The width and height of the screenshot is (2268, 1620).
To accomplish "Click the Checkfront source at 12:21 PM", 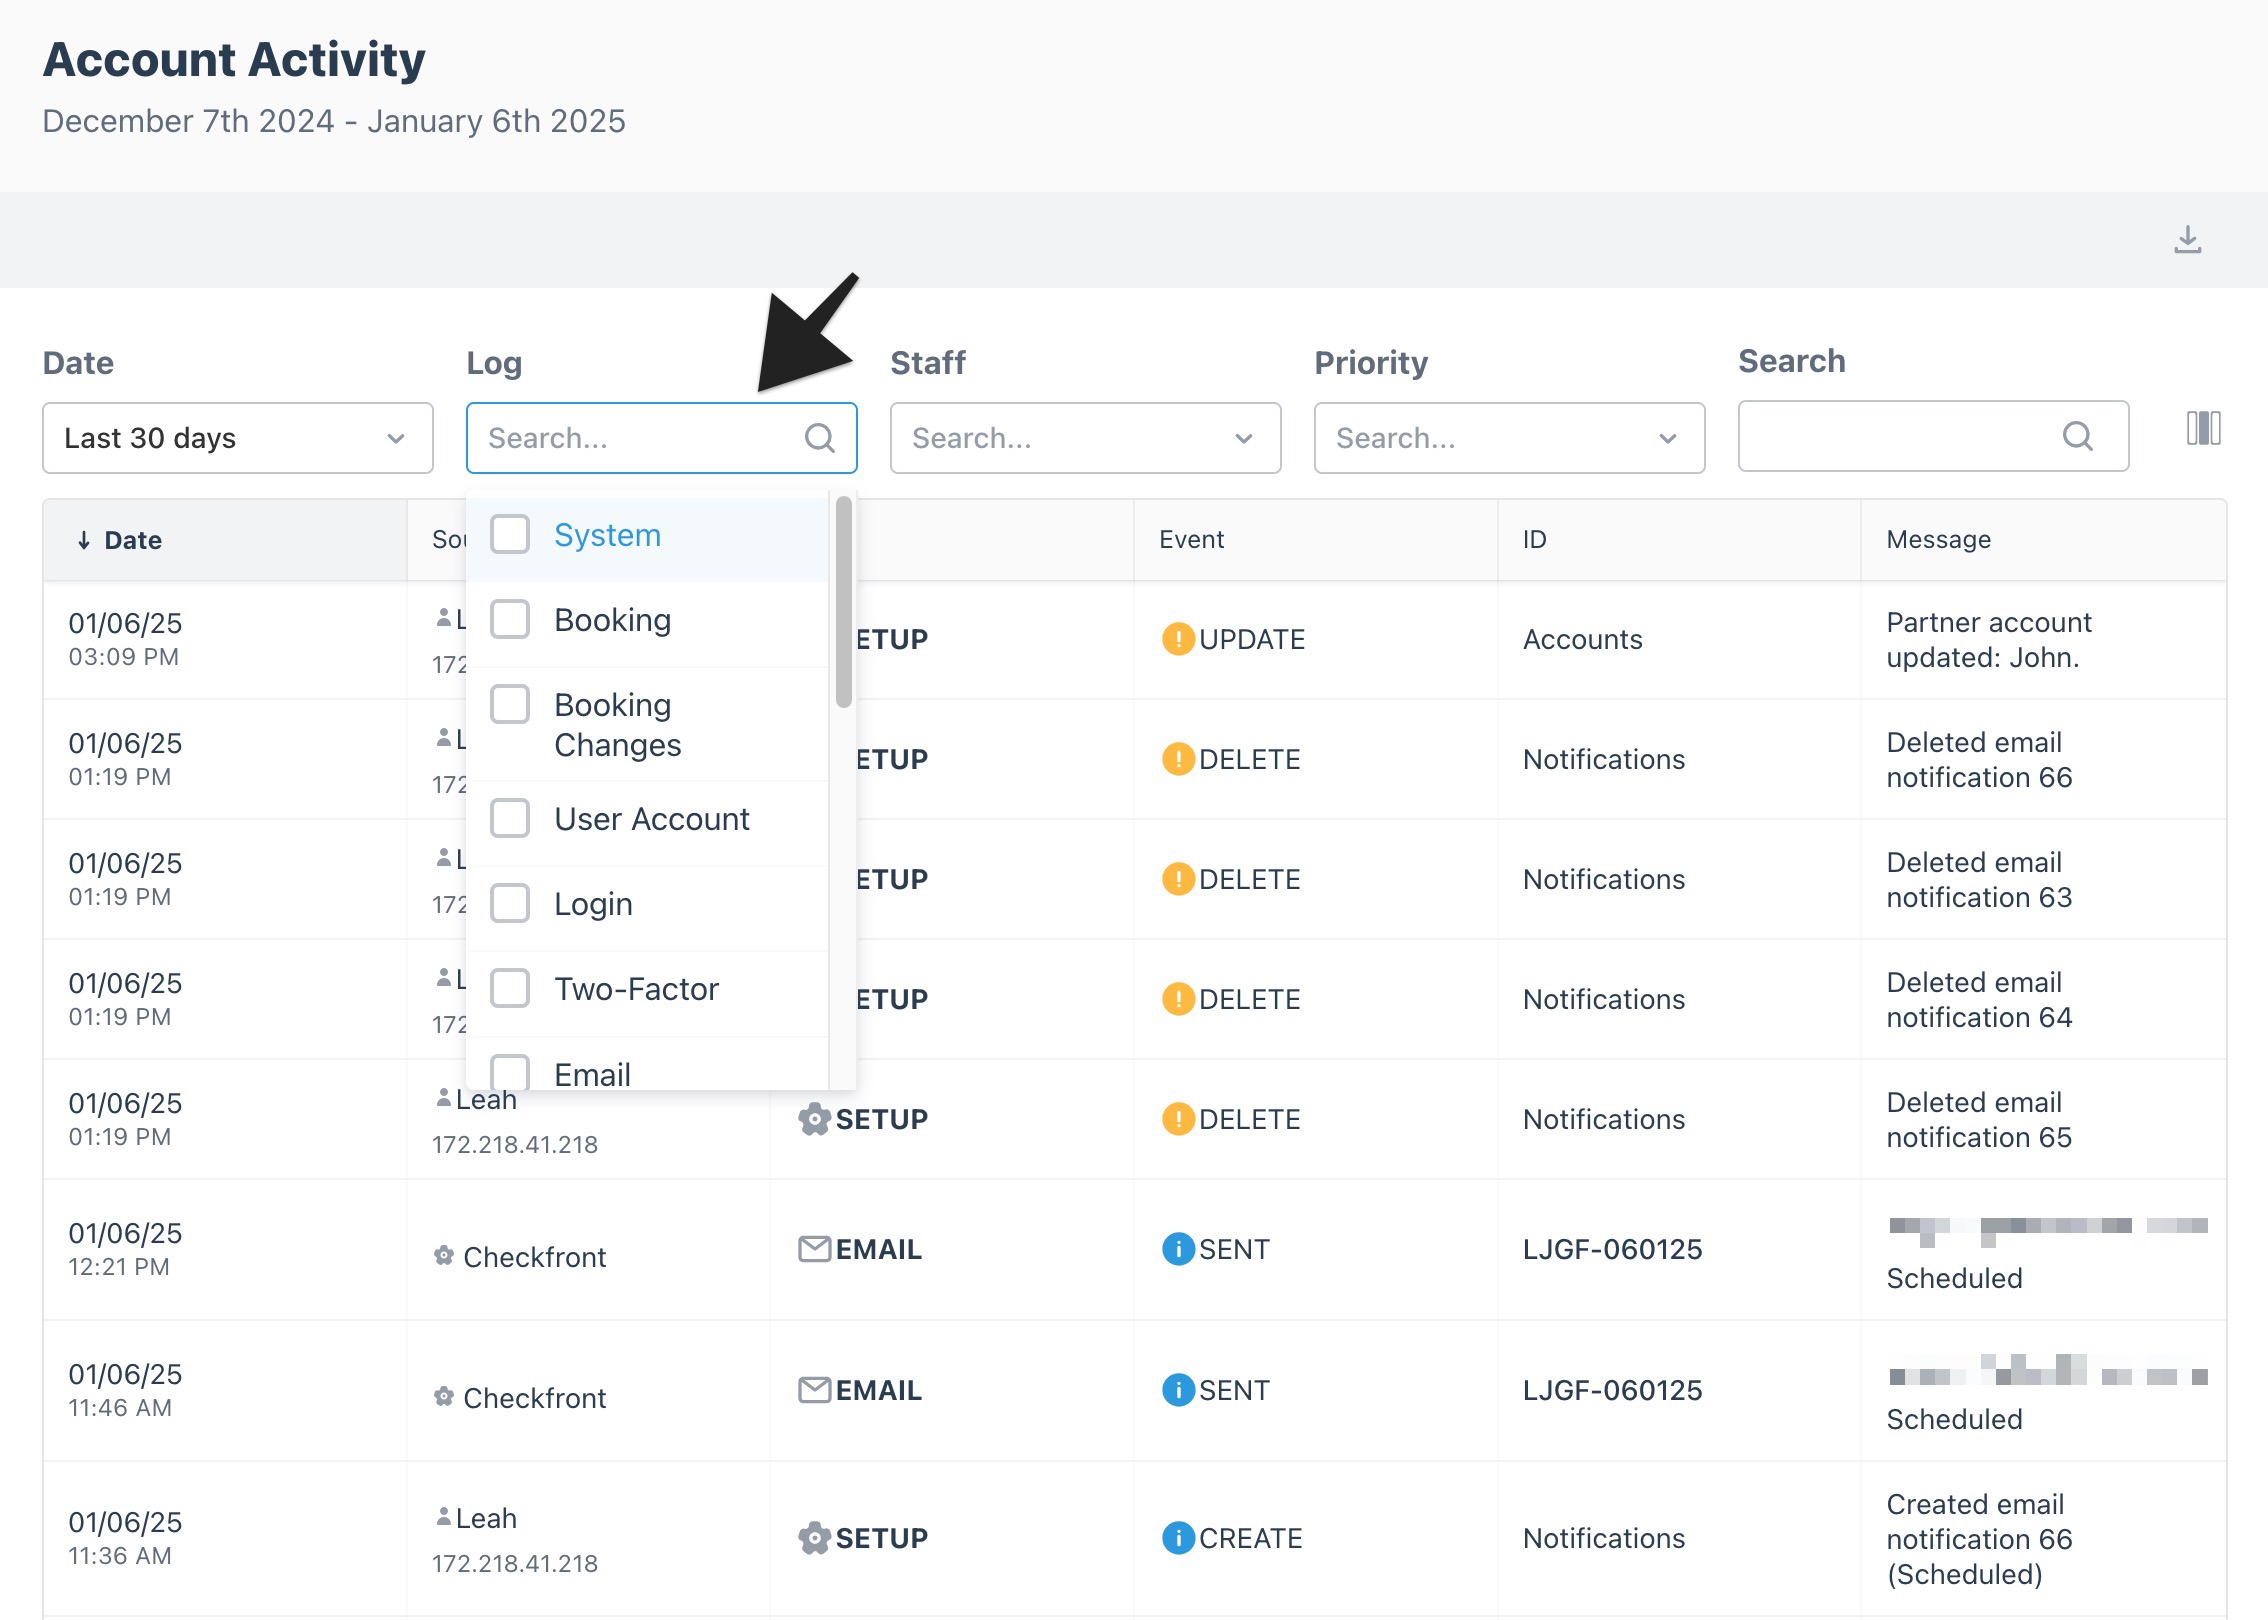I will click(534, 1257).
